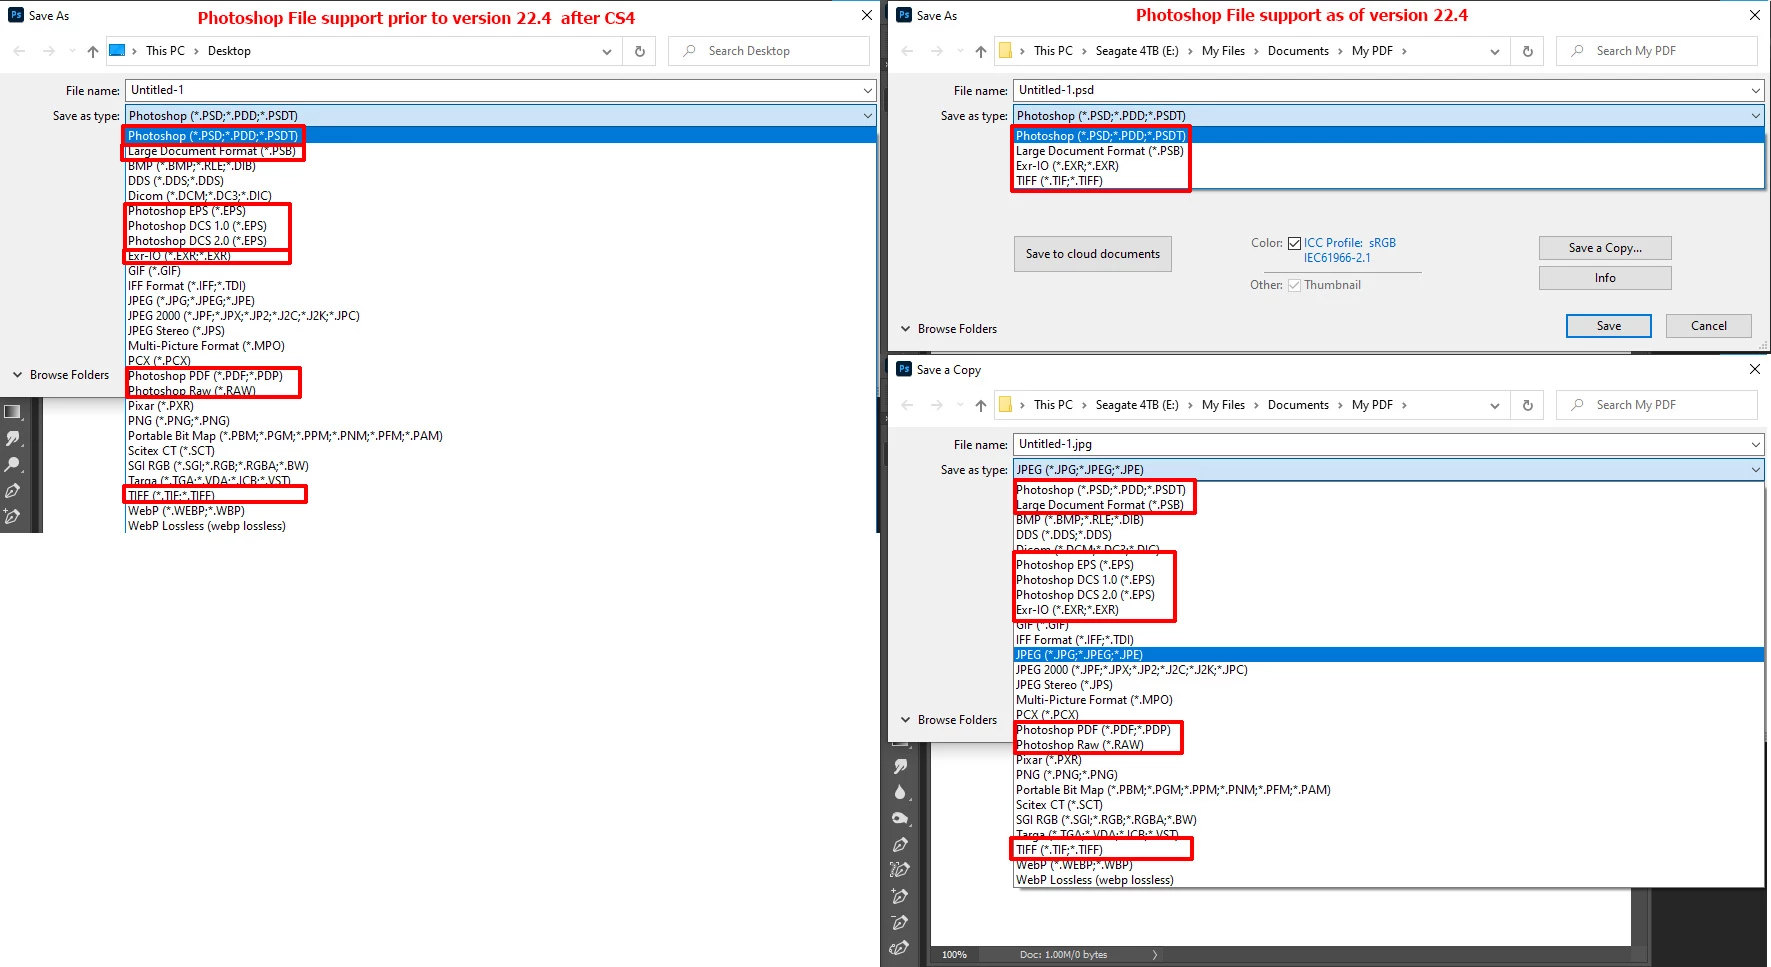Image resolution: width=1771 pixels, height=967 pixels.
Task: Go up one folder in Save a Copy dialog
Action: click(x=980, y=405)
